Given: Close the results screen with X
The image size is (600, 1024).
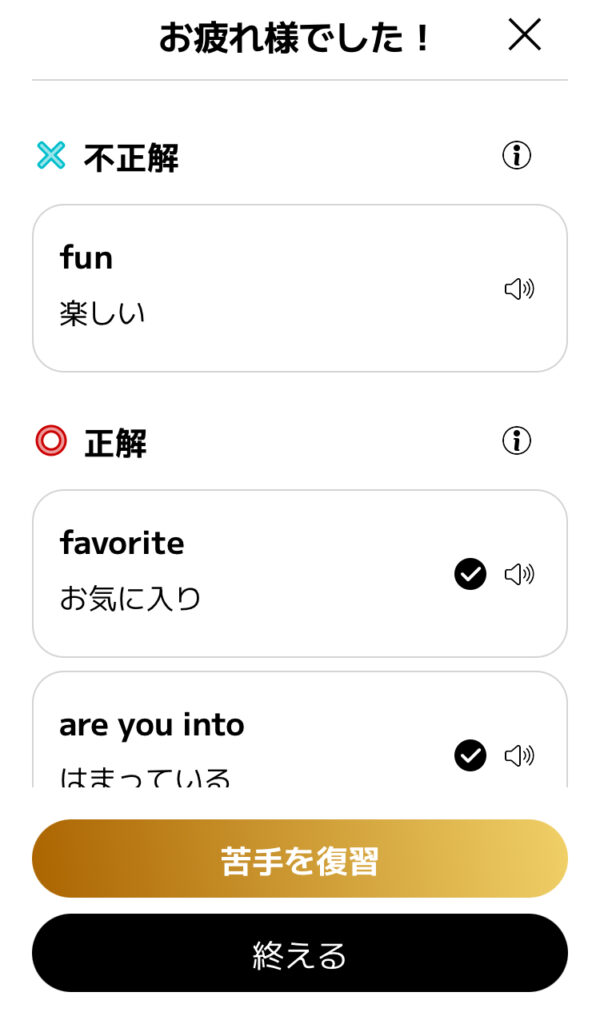Looking at the screenshot, I should pos(524,34).
